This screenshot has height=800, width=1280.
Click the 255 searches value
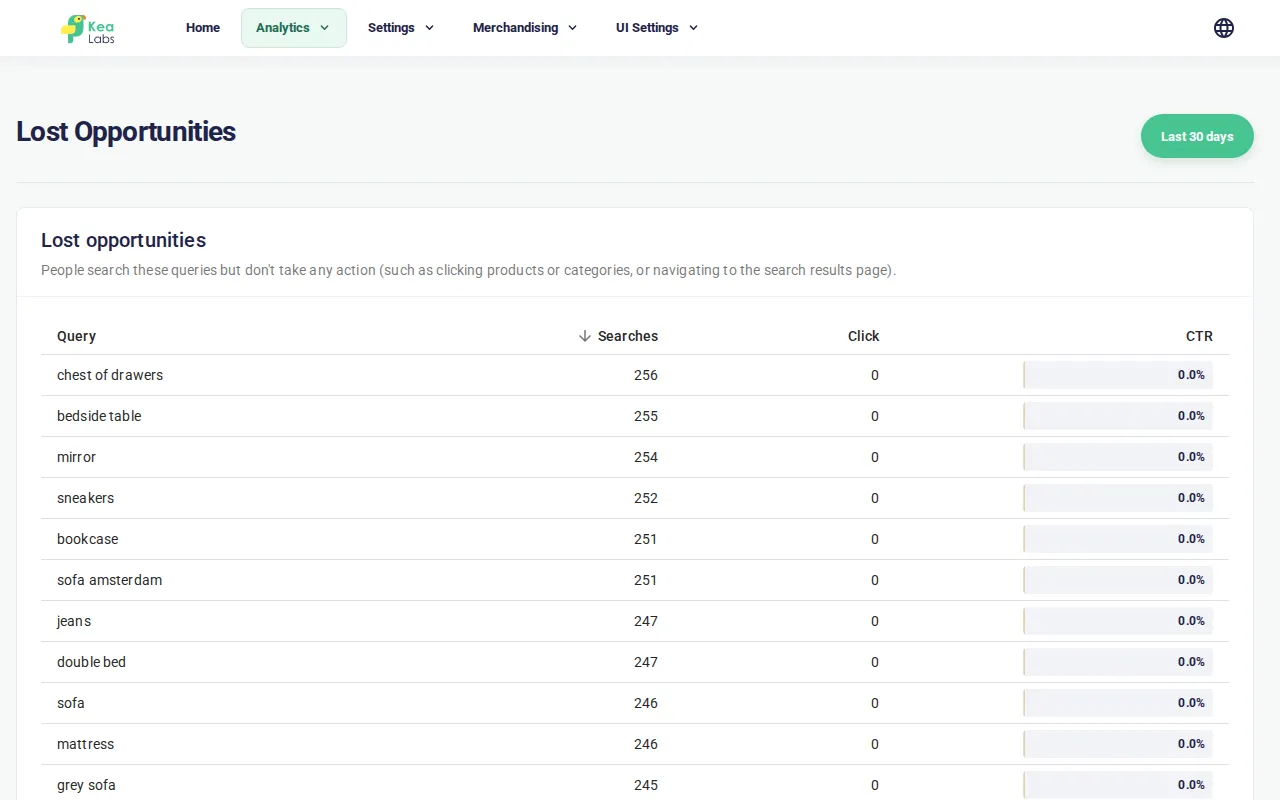[646, 416]
